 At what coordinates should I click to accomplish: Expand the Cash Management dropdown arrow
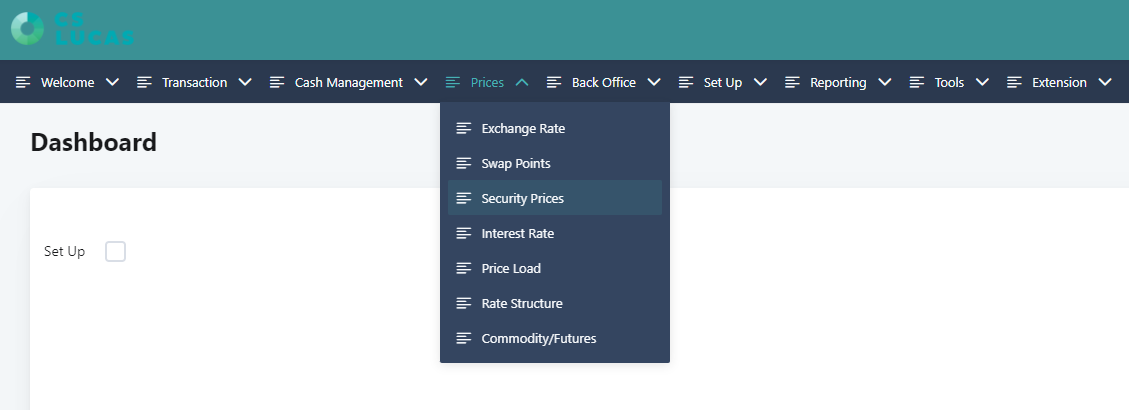click(x=420, y=82)
